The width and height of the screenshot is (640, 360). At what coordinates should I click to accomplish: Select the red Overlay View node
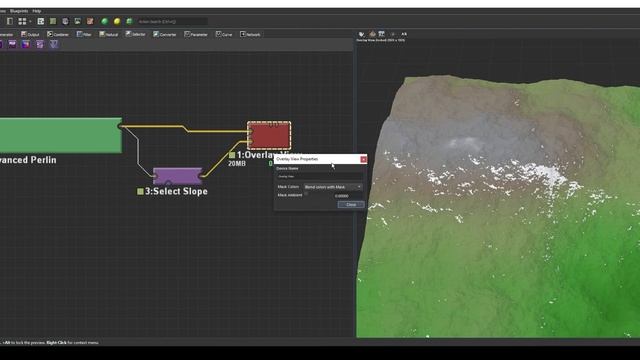pos(269,136)
